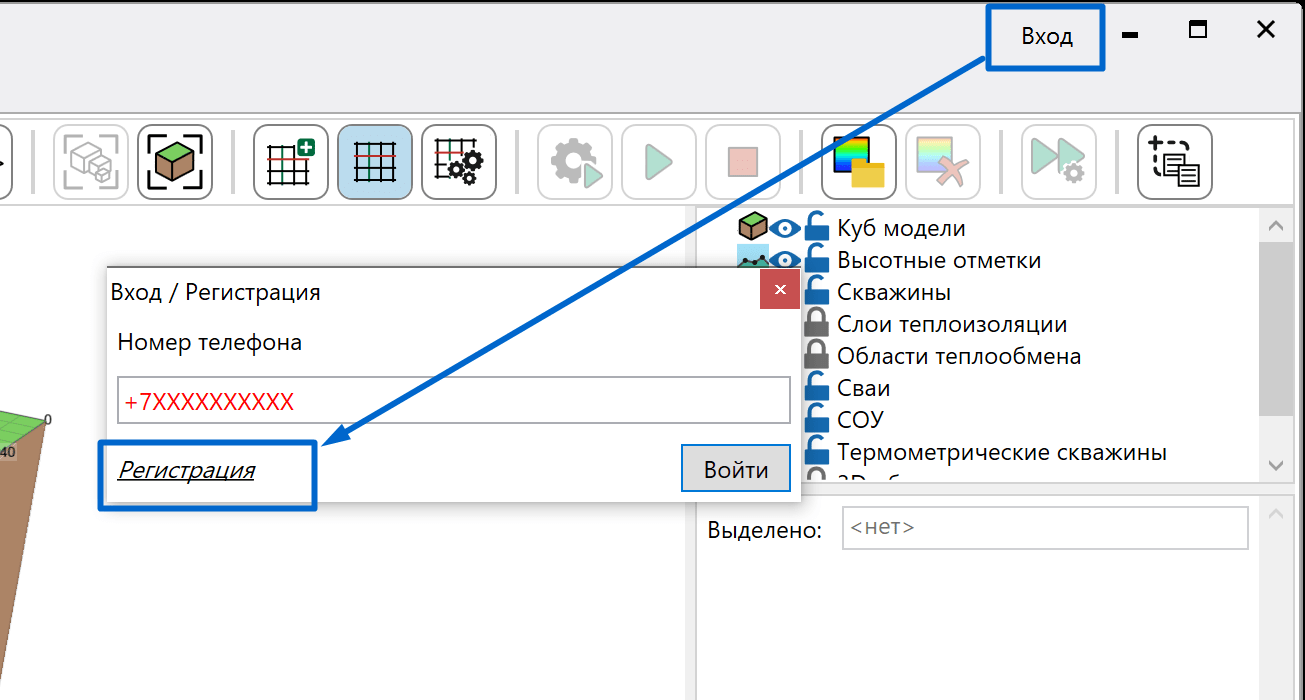Select Слои теплоизоляции tree item
1305x700 pixels.
[x=952, y=324]
